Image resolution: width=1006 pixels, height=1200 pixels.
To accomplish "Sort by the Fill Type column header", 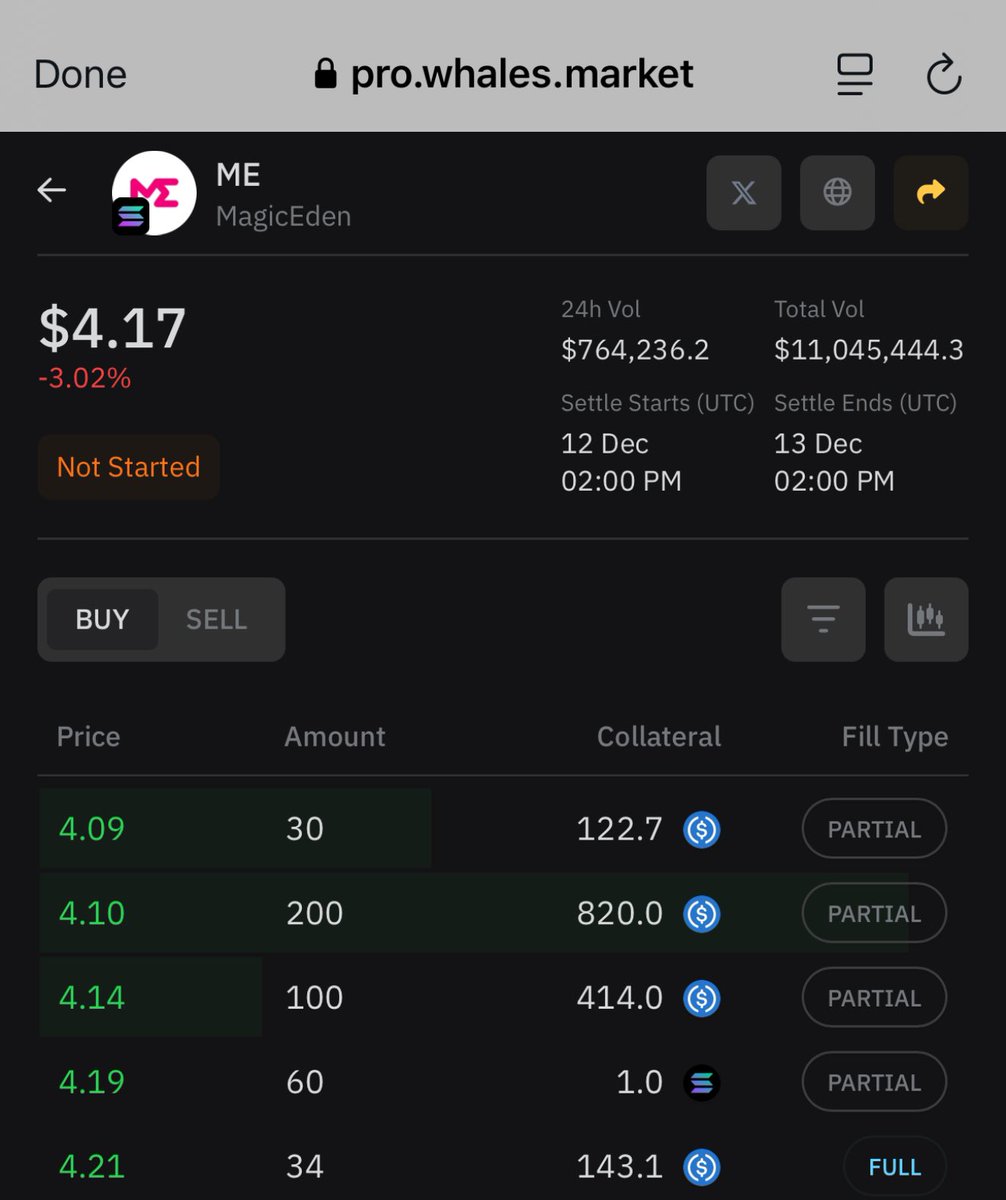I will (x=895, y=737).
